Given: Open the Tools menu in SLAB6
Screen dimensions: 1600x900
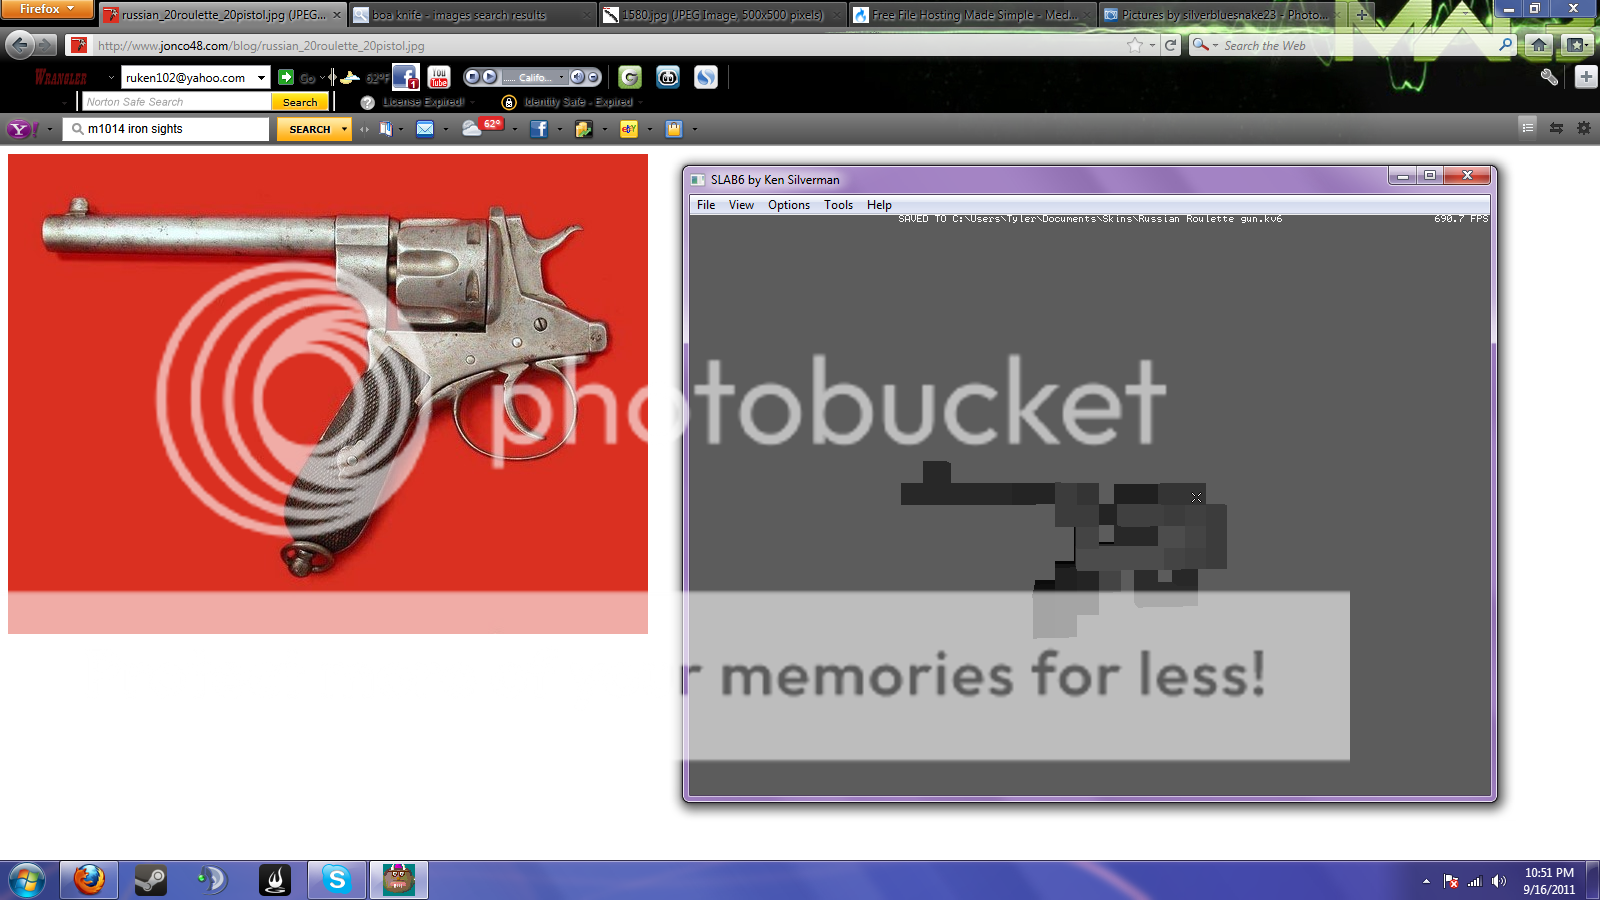Looking at the screenshot, I should [x=838, y=205].
